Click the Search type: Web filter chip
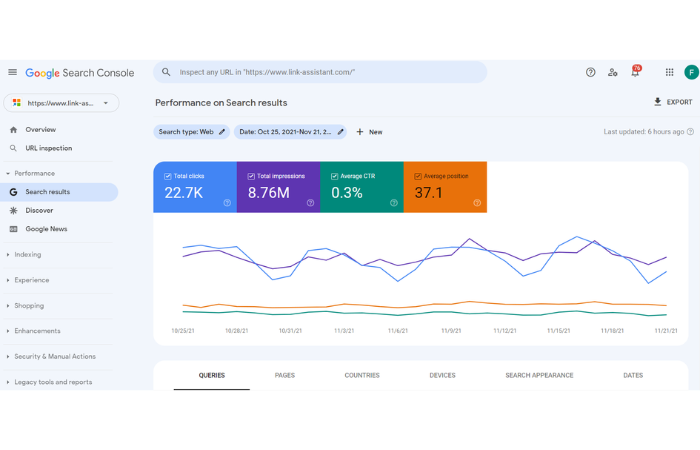The image size is (700, 450). (x=192, y=132)
